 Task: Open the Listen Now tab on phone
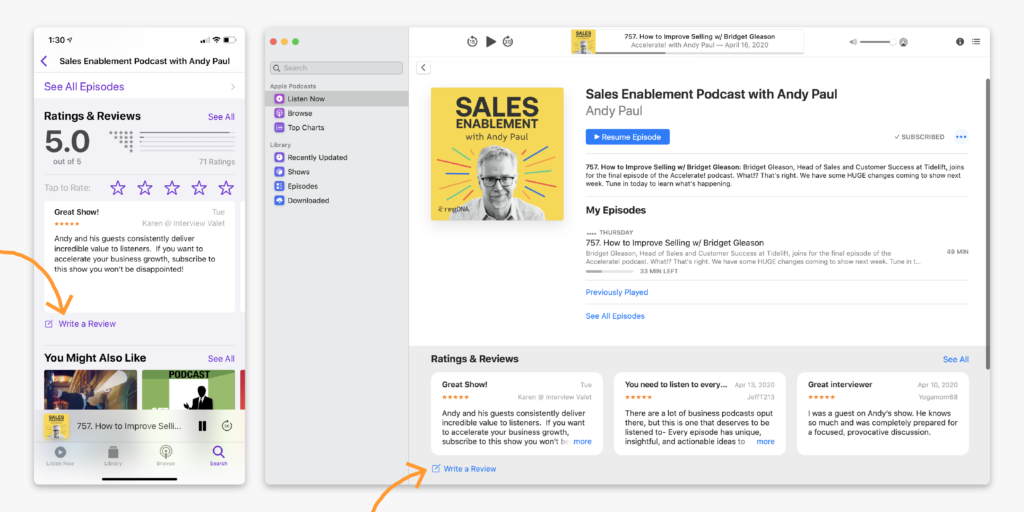pos(60,455)
